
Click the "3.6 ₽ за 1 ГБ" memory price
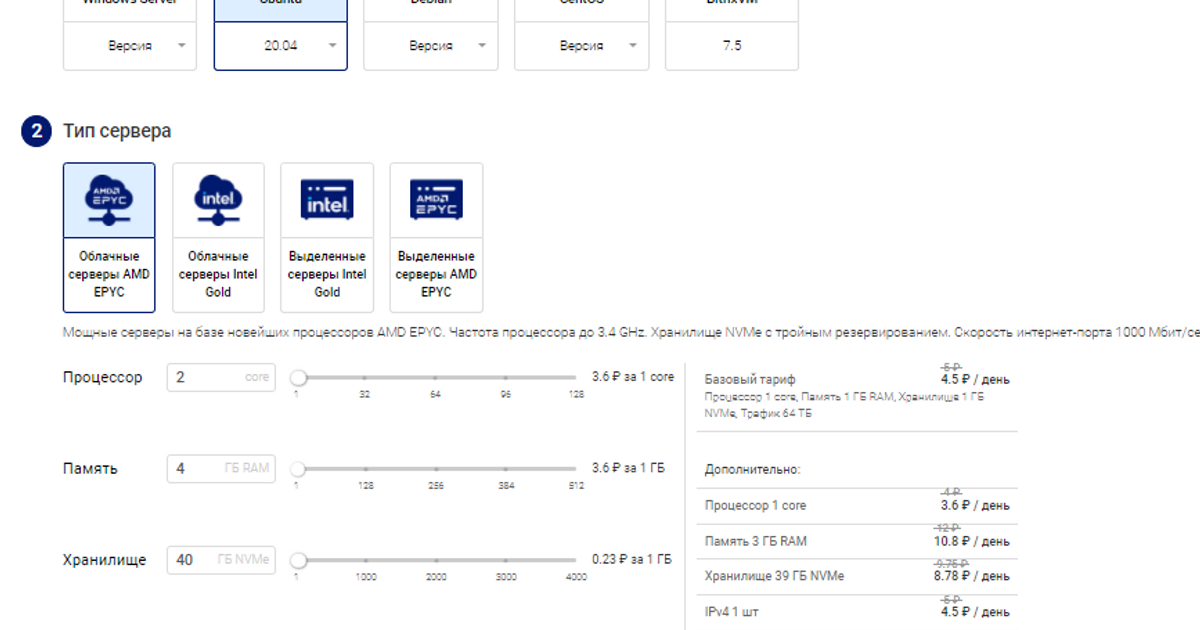coord(628,467)
